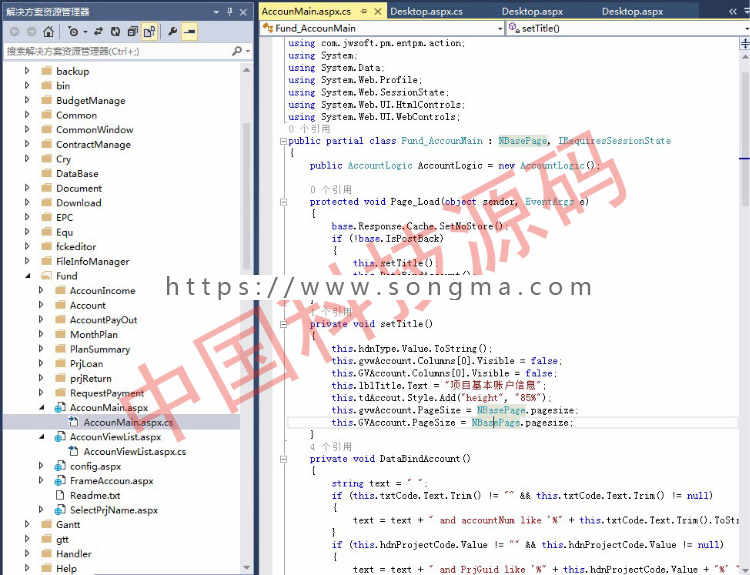Click the Forward navigation icon in Solution Explorer

(32, 32)
